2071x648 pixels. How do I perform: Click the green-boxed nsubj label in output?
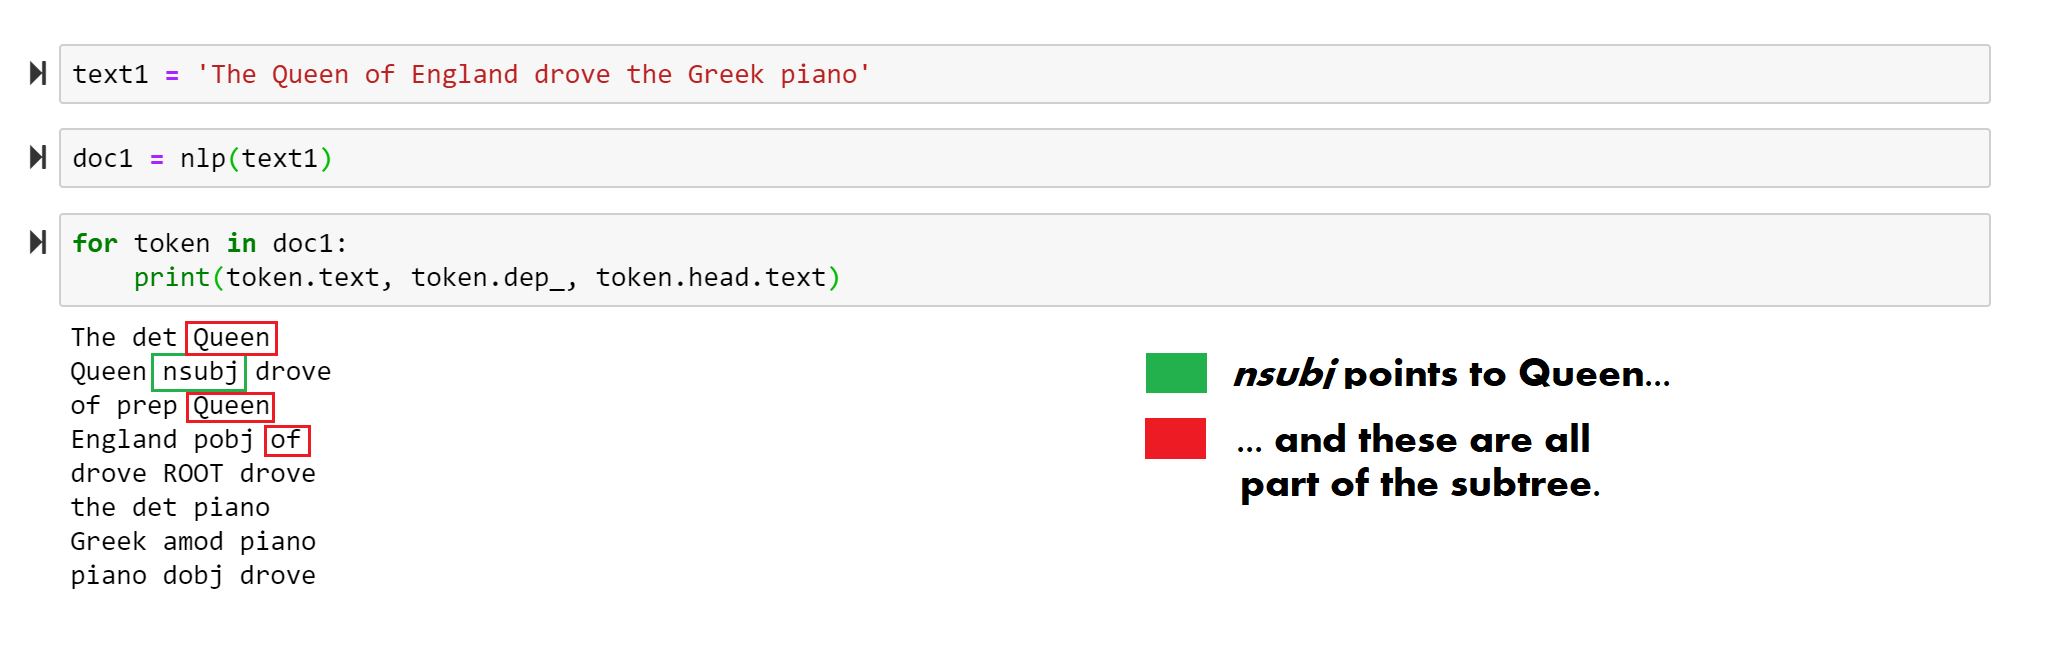[199, 372]
